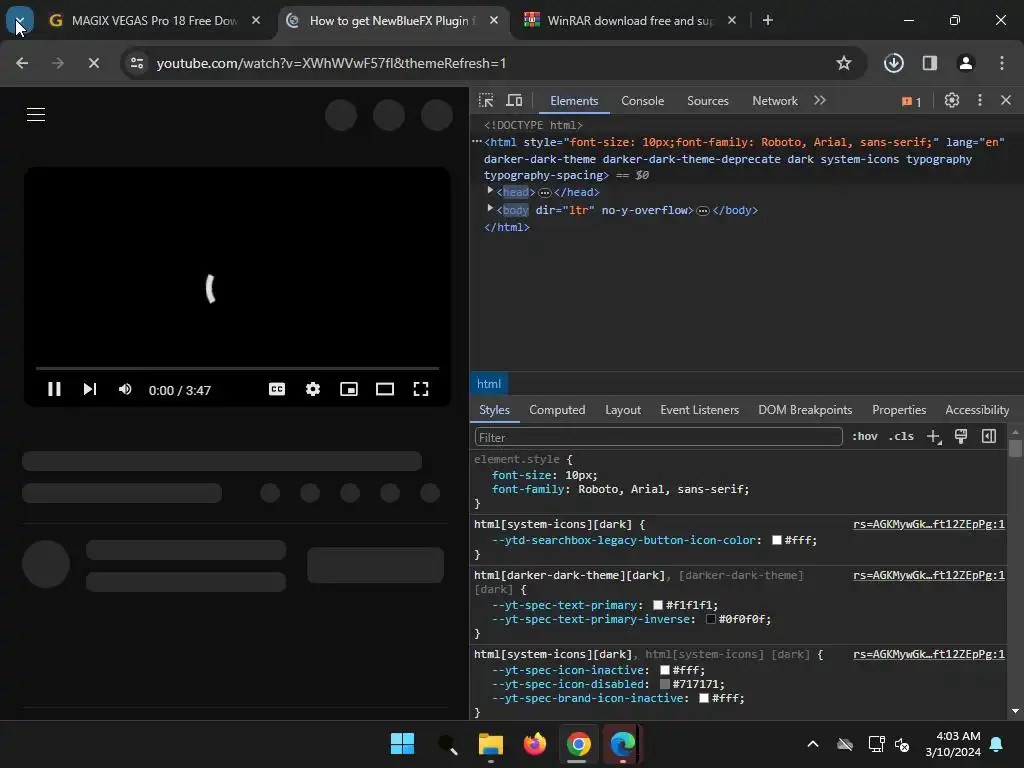Viewport: 1024px width, 768px height.
Task: Open video player settings gear
Action: point(313,389)
